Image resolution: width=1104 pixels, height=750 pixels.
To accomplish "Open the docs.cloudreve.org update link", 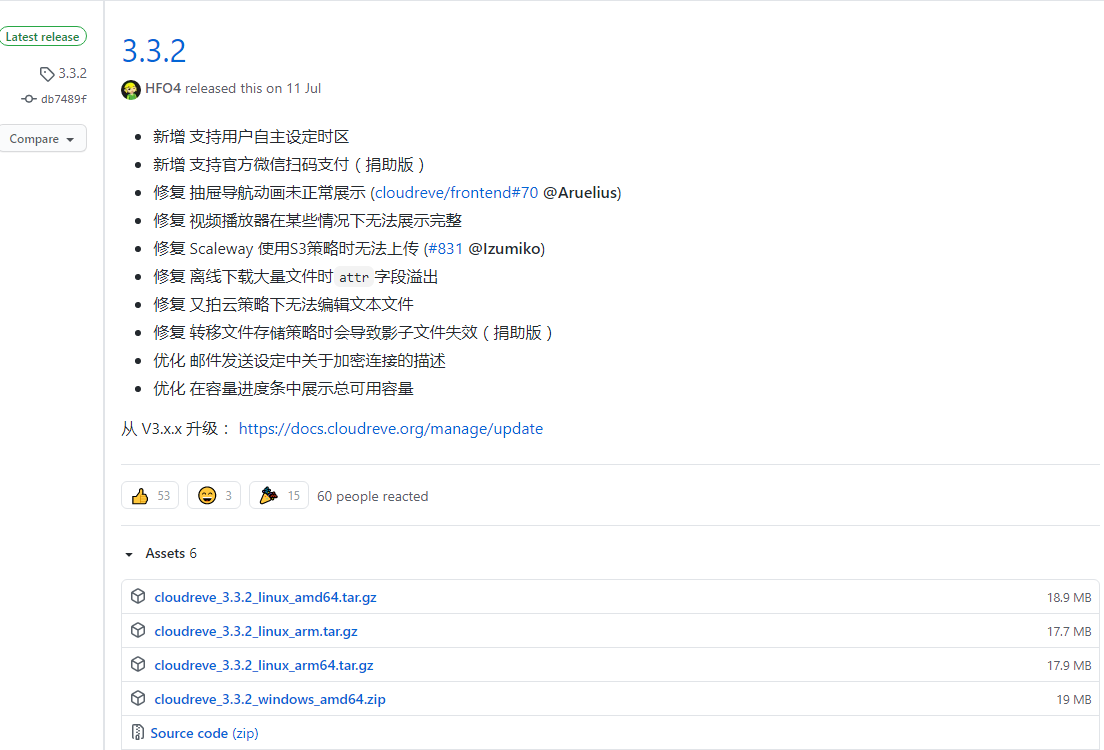I will [391, 428].
